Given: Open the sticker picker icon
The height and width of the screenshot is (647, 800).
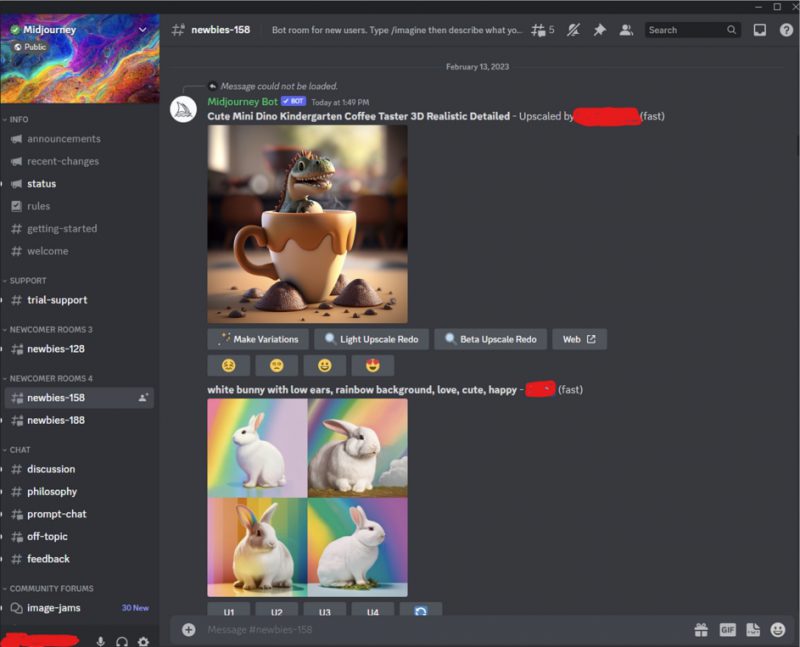Looking at the screenshot, I should [753, 630].
